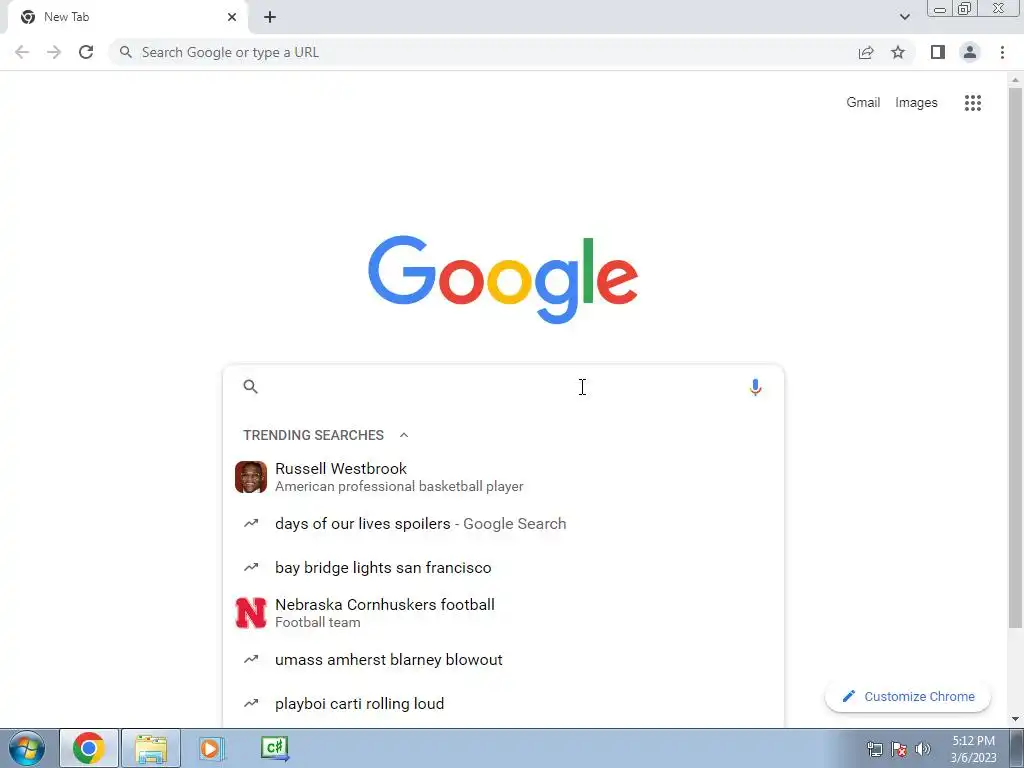Viewport: 1024px width, 768px height.
Task: Open the media player taskbar icon
Action: [211, 748]
